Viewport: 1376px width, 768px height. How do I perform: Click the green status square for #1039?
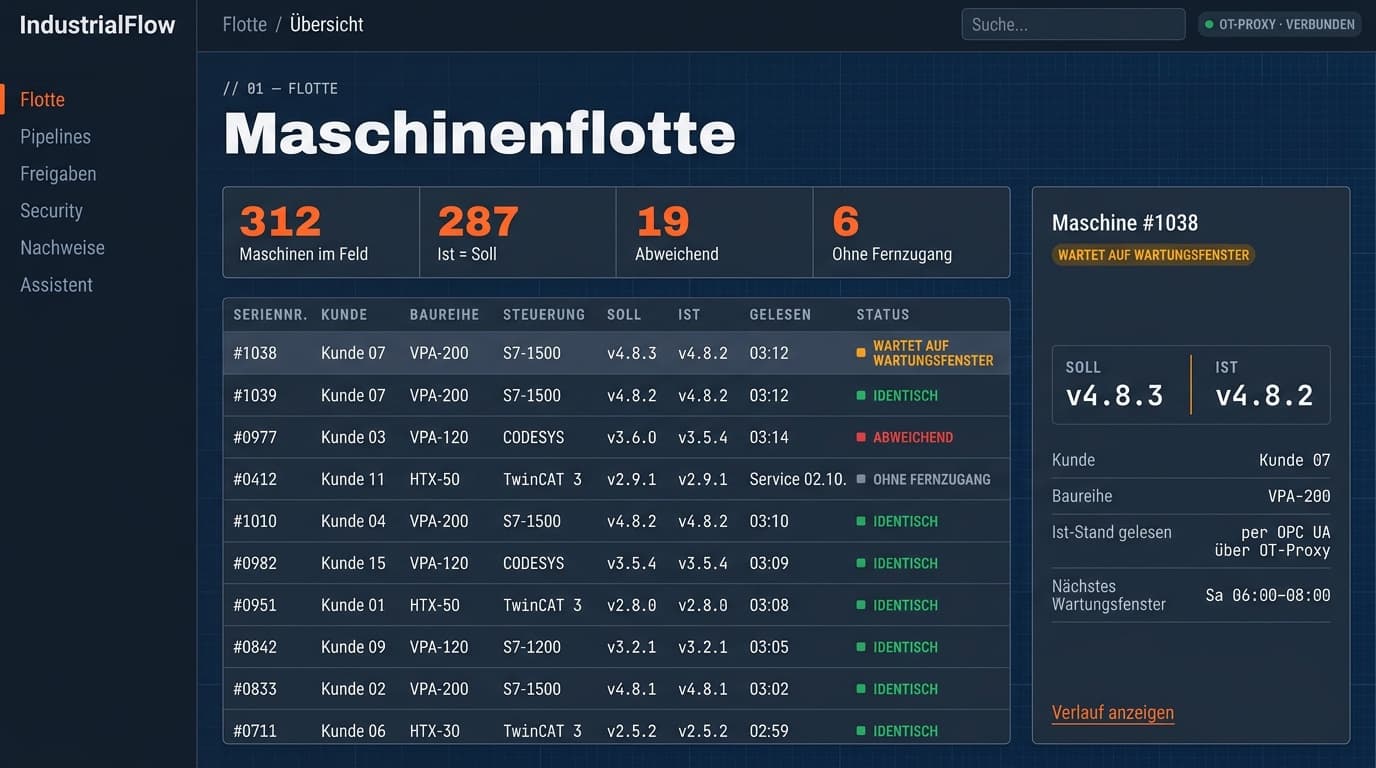click(861, 395)
